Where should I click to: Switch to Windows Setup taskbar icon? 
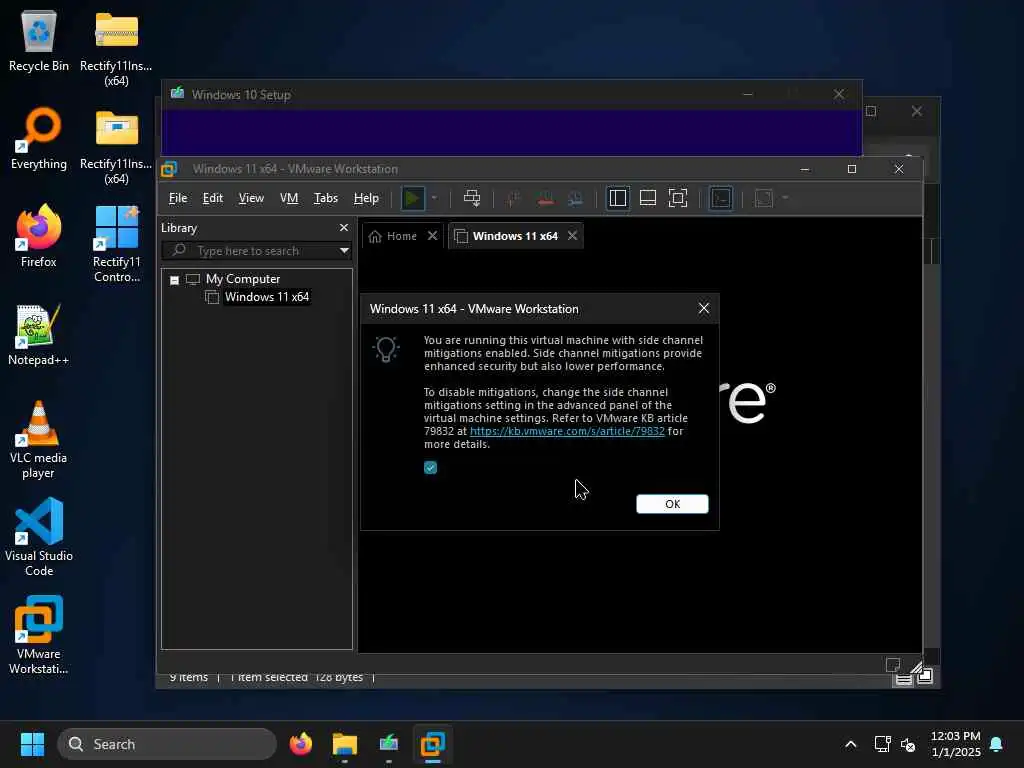point(389,744)
